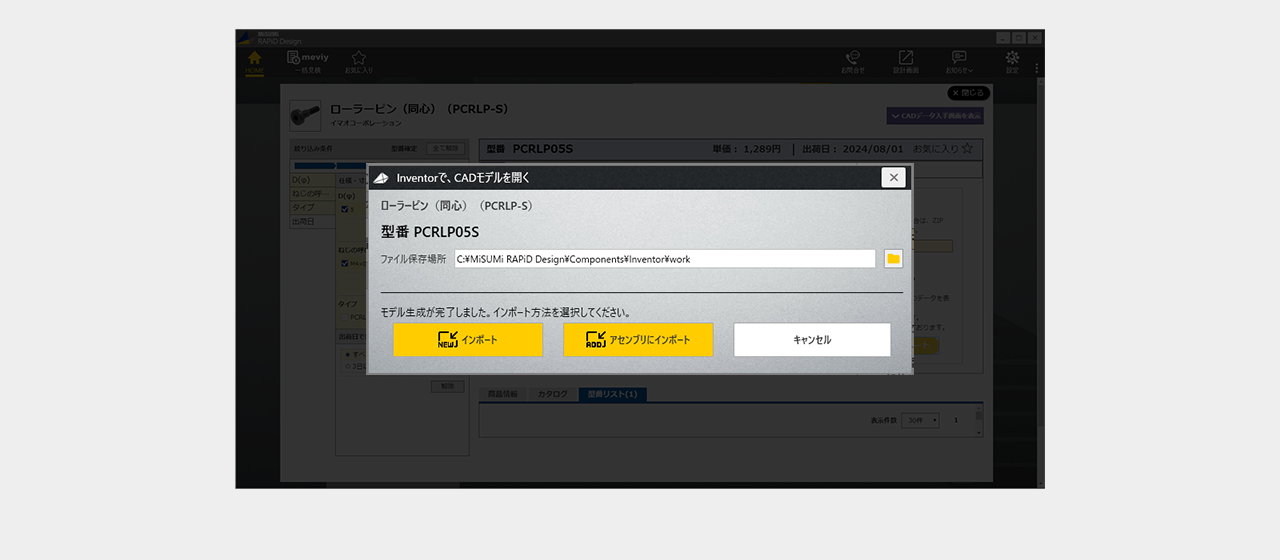
Task: Switch to the 商品情報 tab
Action: tap(503, 395)
